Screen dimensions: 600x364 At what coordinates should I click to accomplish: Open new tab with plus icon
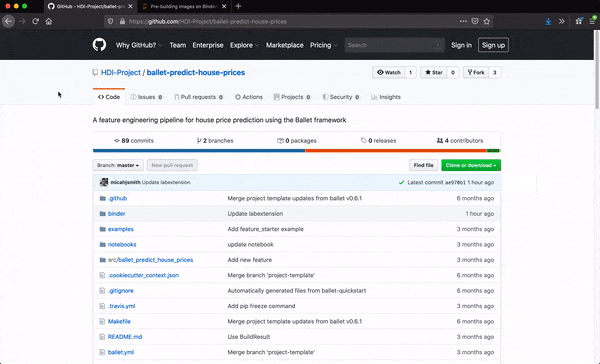(238, 6)
